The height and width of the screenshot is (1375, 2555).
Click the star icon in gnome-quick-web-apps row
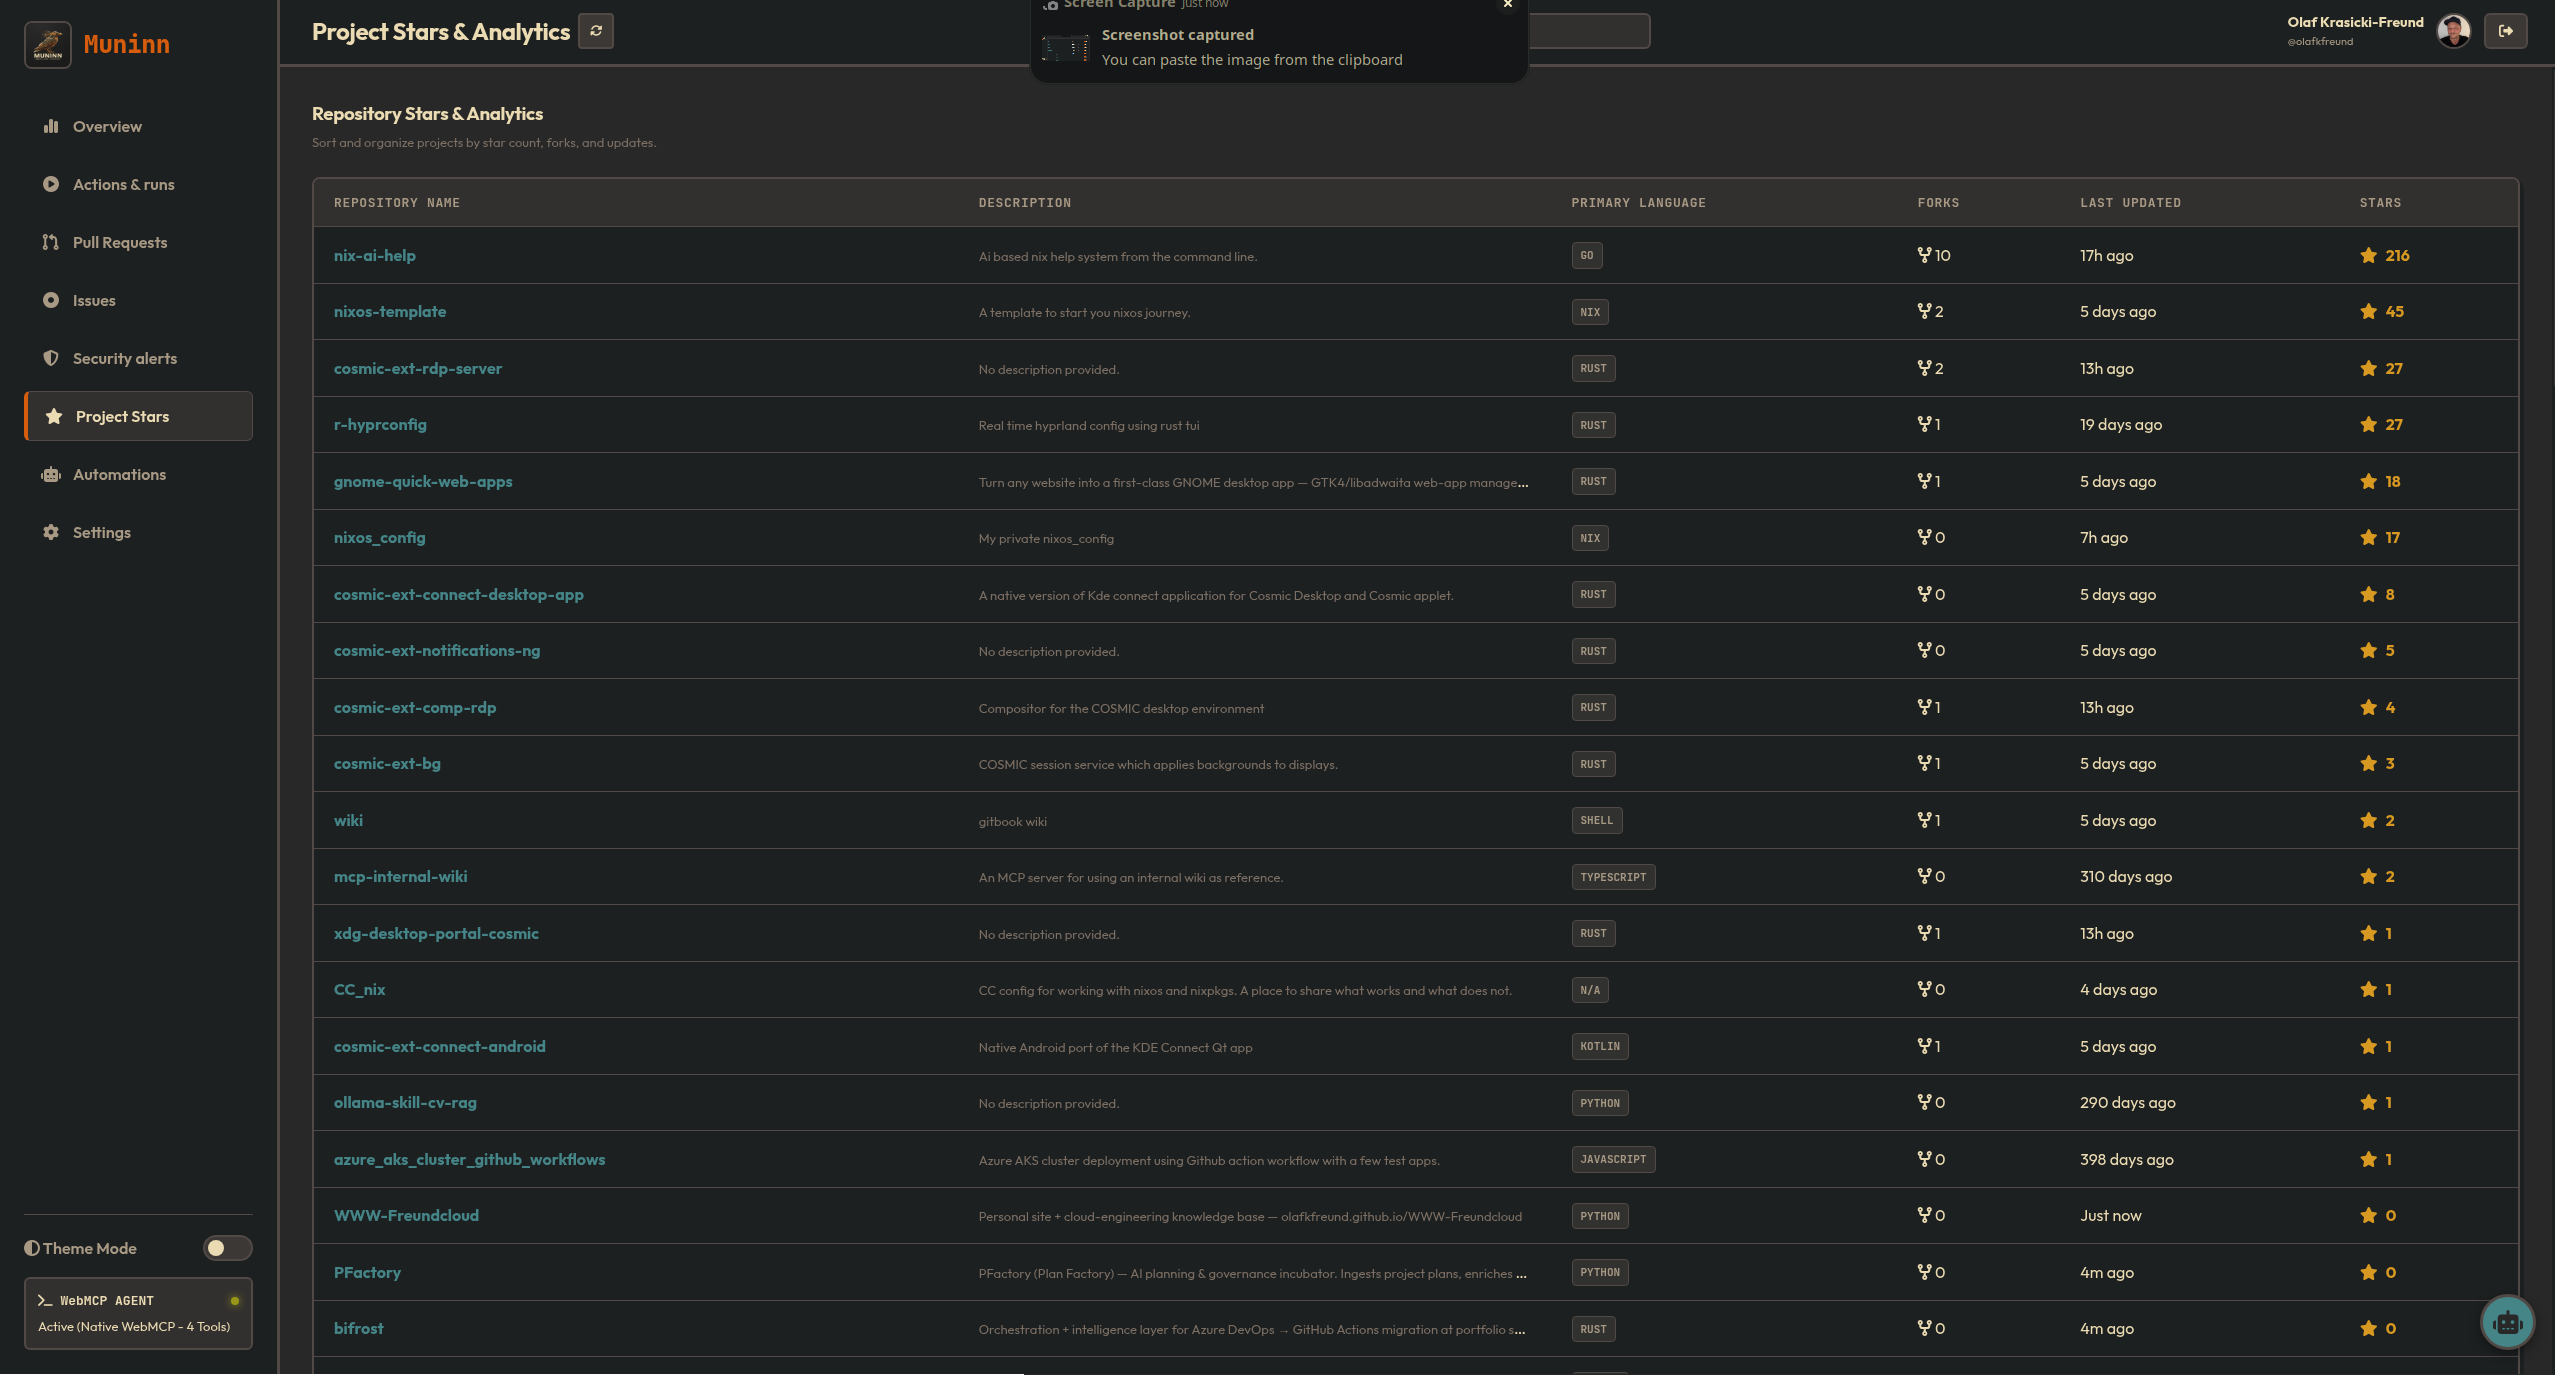click(2368, 481)
